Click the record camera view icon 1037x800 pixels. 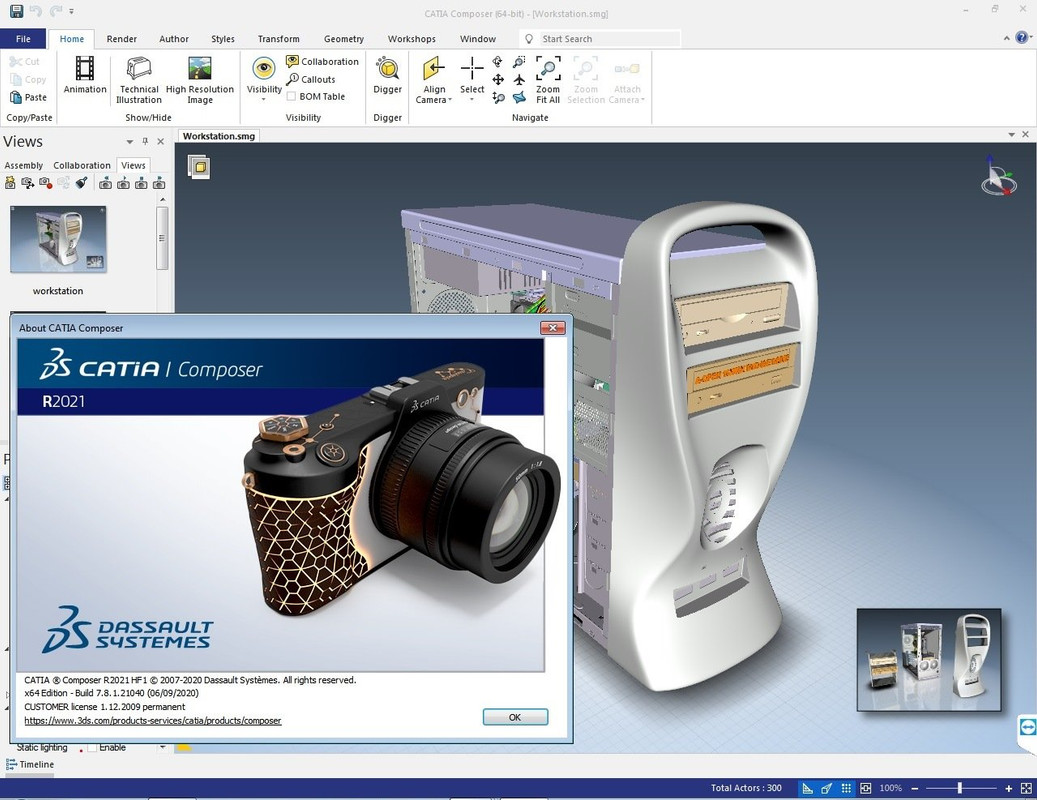[46, 183]
